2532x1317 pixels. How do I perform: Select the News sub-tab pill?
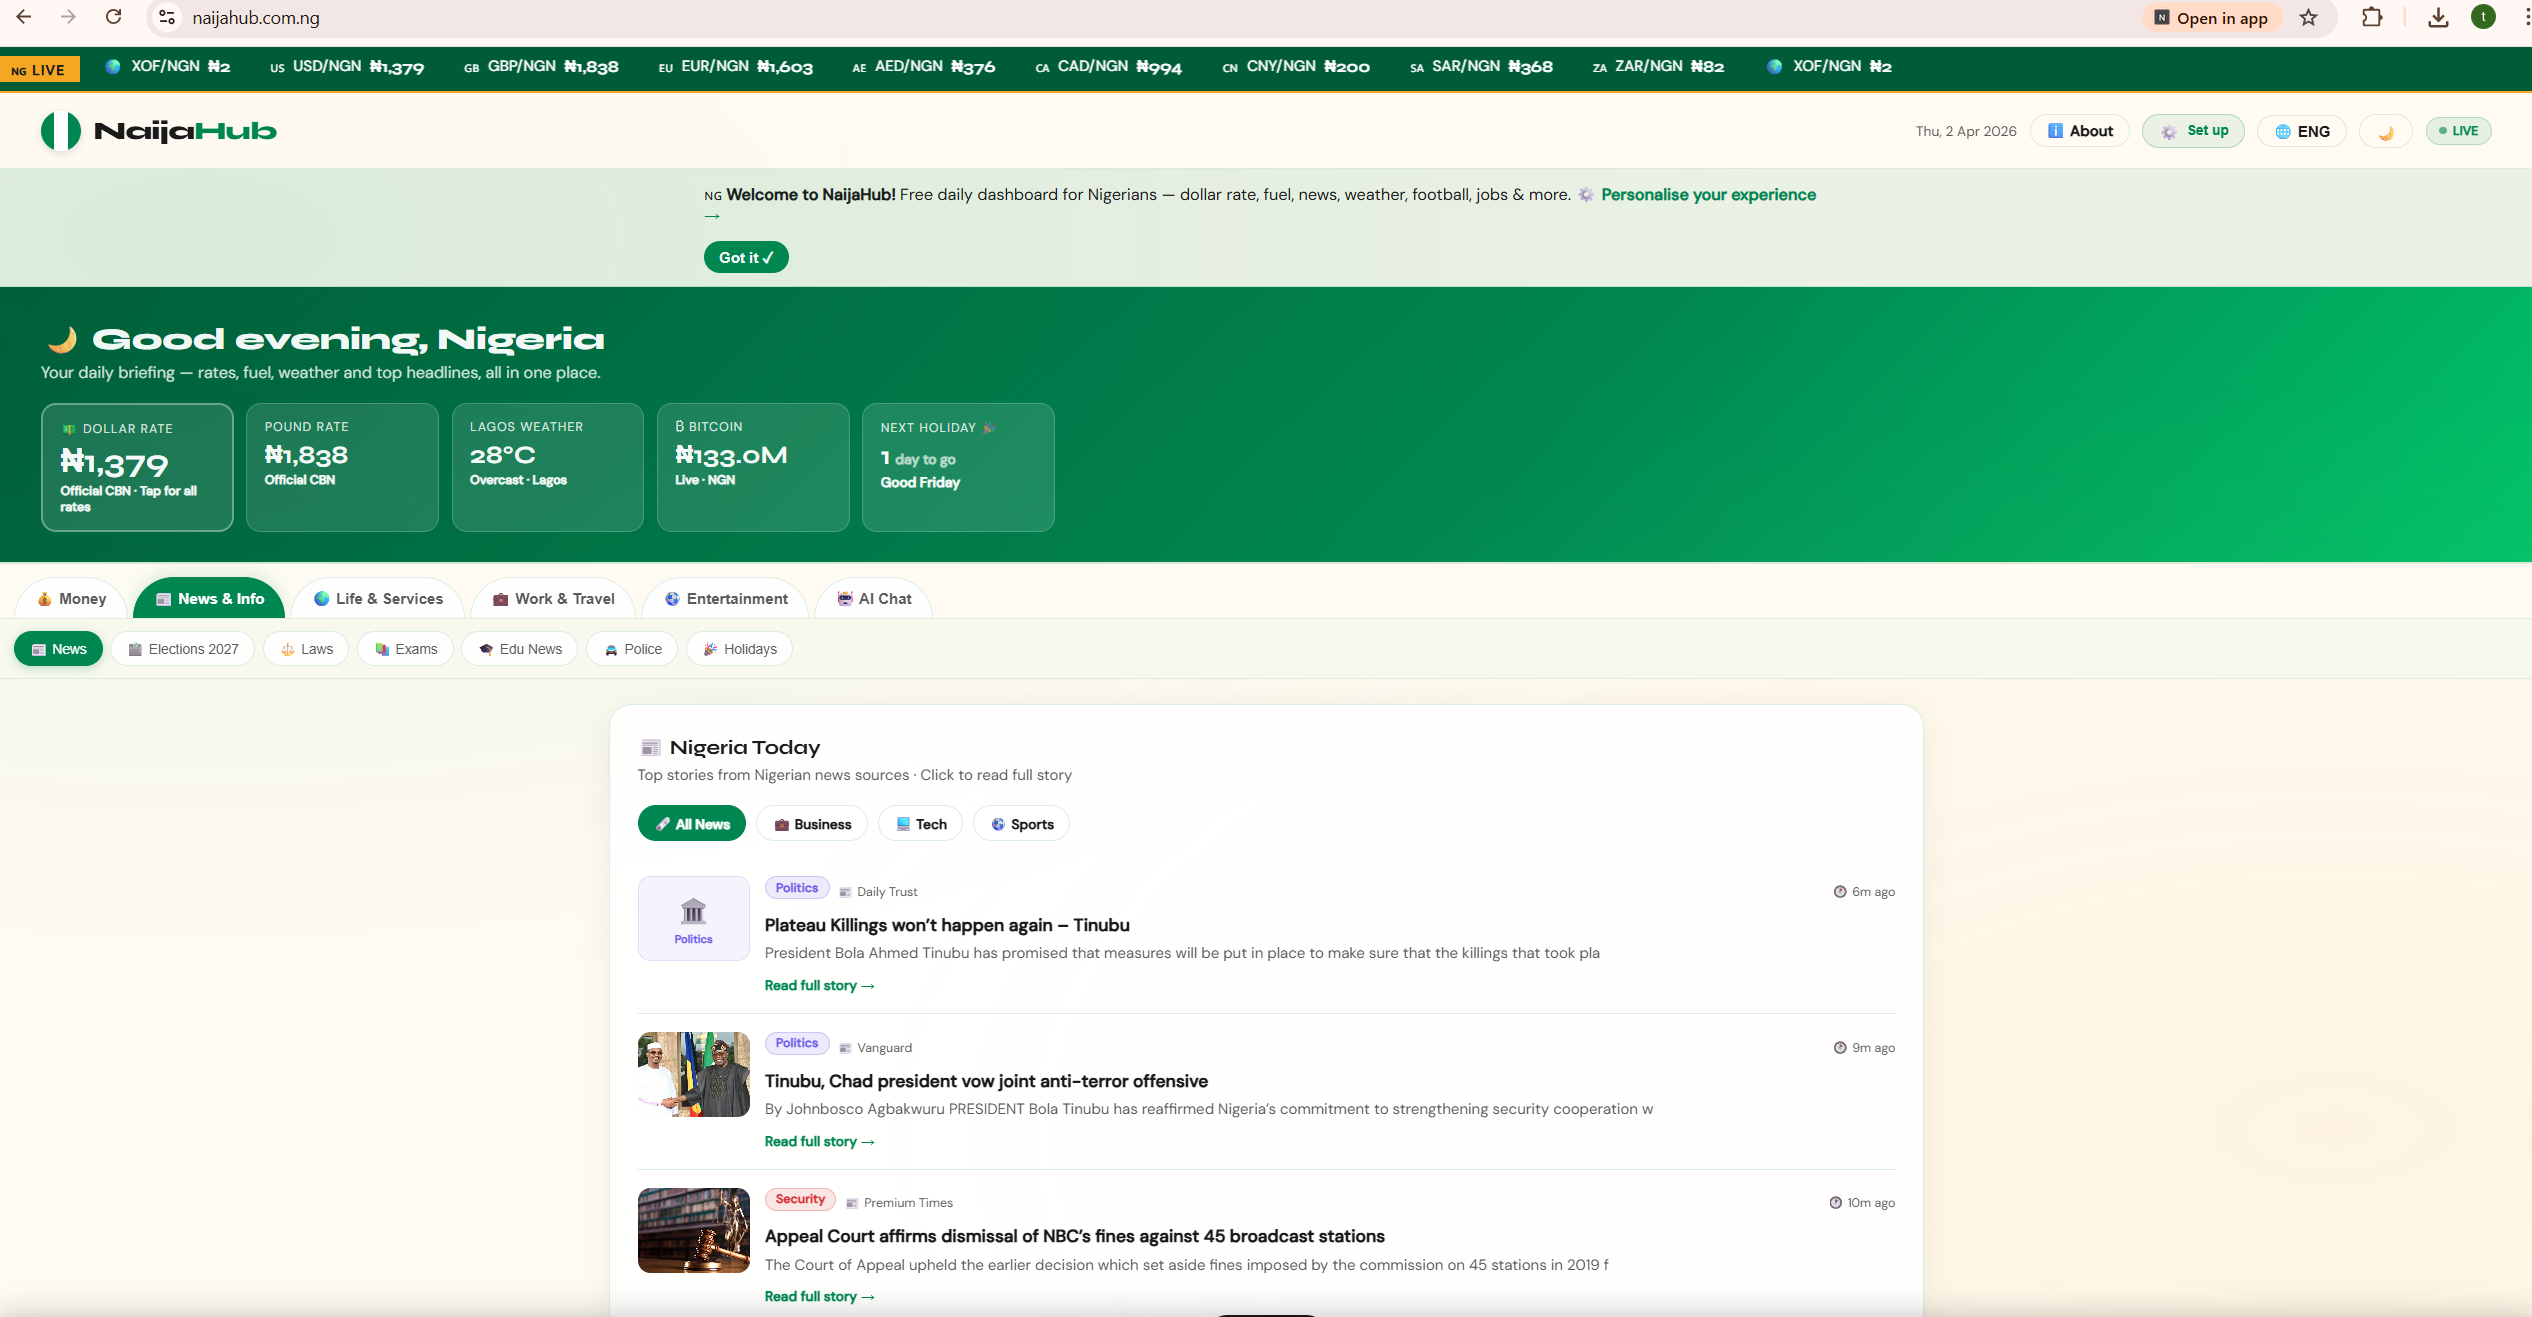point(58,649)
